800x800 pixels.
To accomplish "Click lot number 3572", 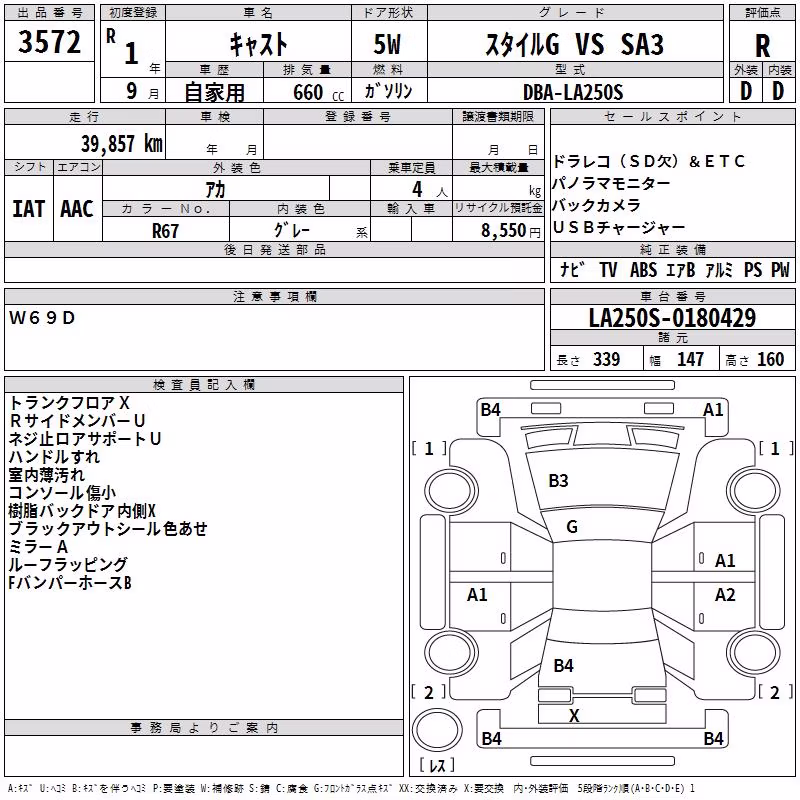I will [x=49, y=42].
